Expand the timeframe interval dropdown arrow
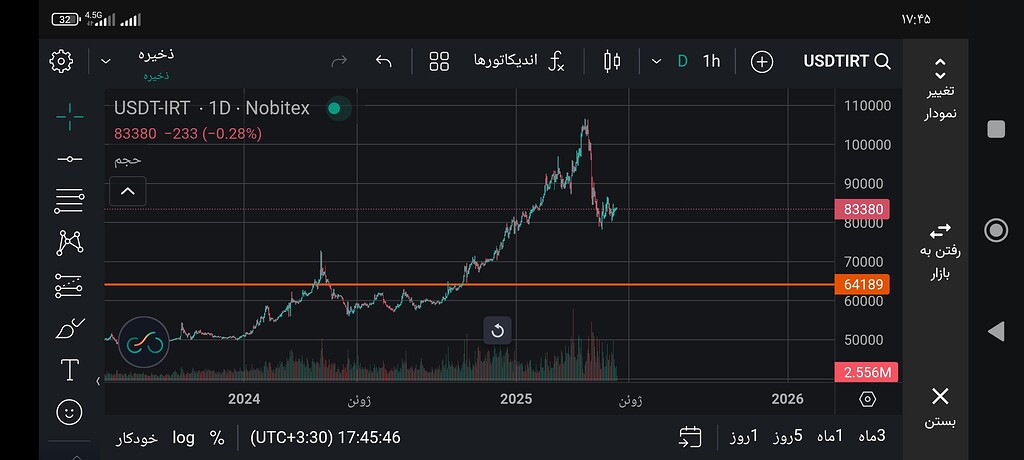The image size is (1024, 460). point(657,61)
